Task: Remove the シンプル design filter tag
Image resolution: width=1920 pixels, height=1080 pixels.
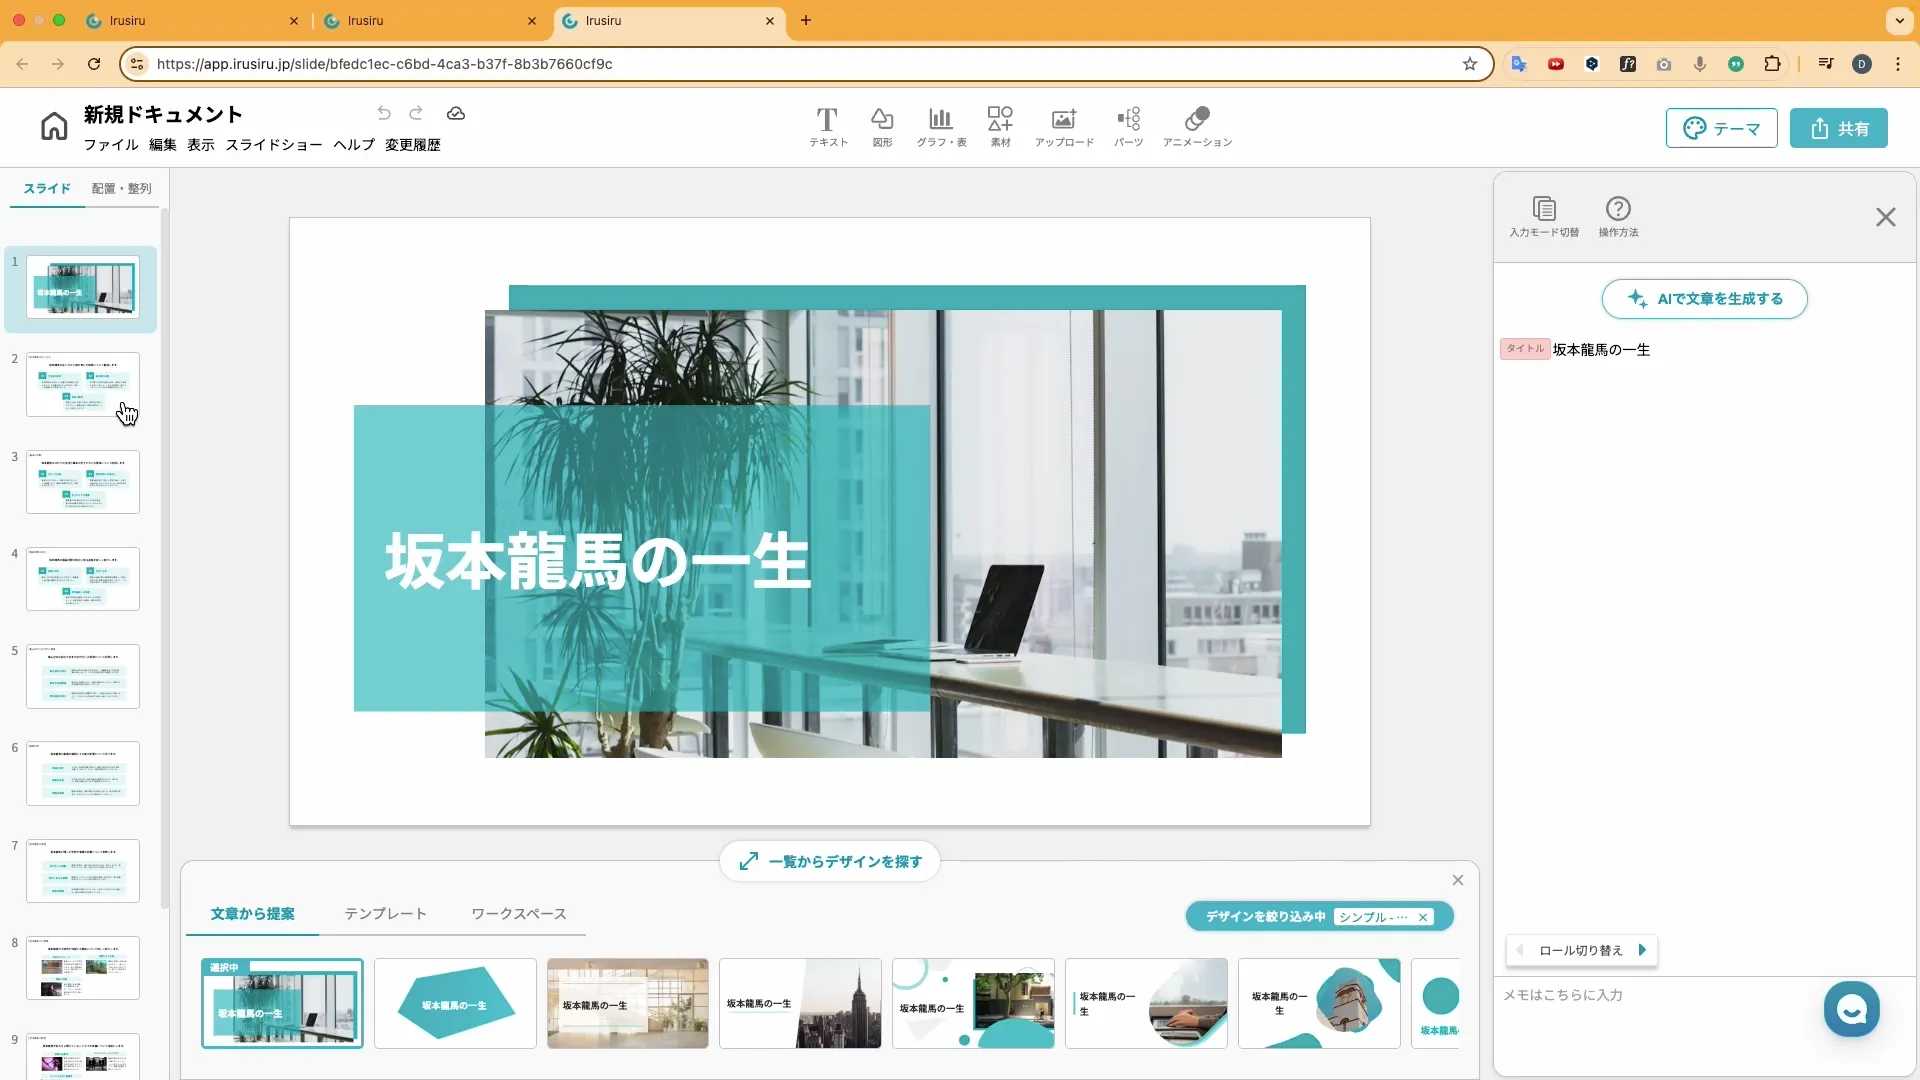Action: [x=1423, y=917]
